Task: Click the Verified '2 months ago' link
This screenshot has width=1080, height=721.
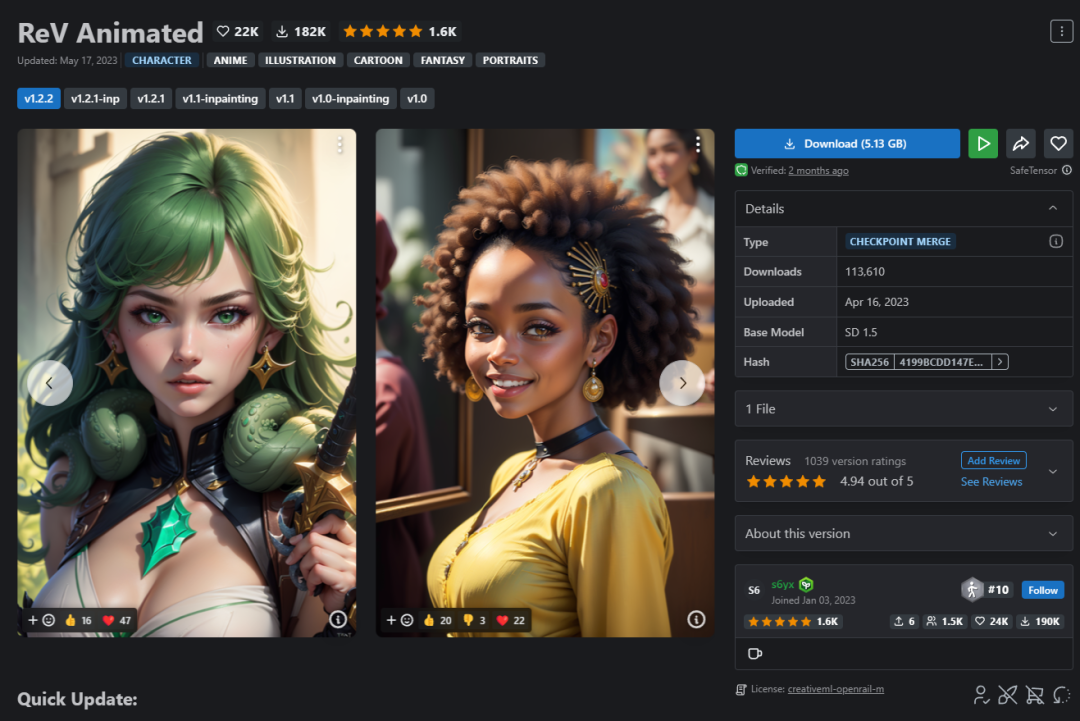Action: point(818,171)
